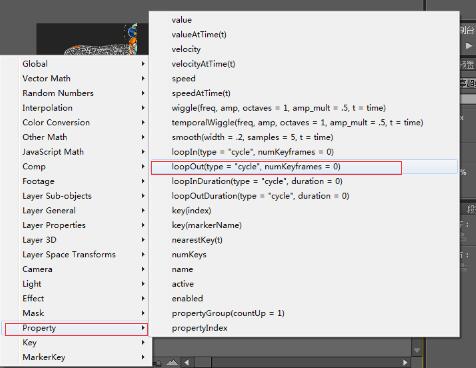
Task: Open the JavaScript Math submenu
Action: point(76,152)
